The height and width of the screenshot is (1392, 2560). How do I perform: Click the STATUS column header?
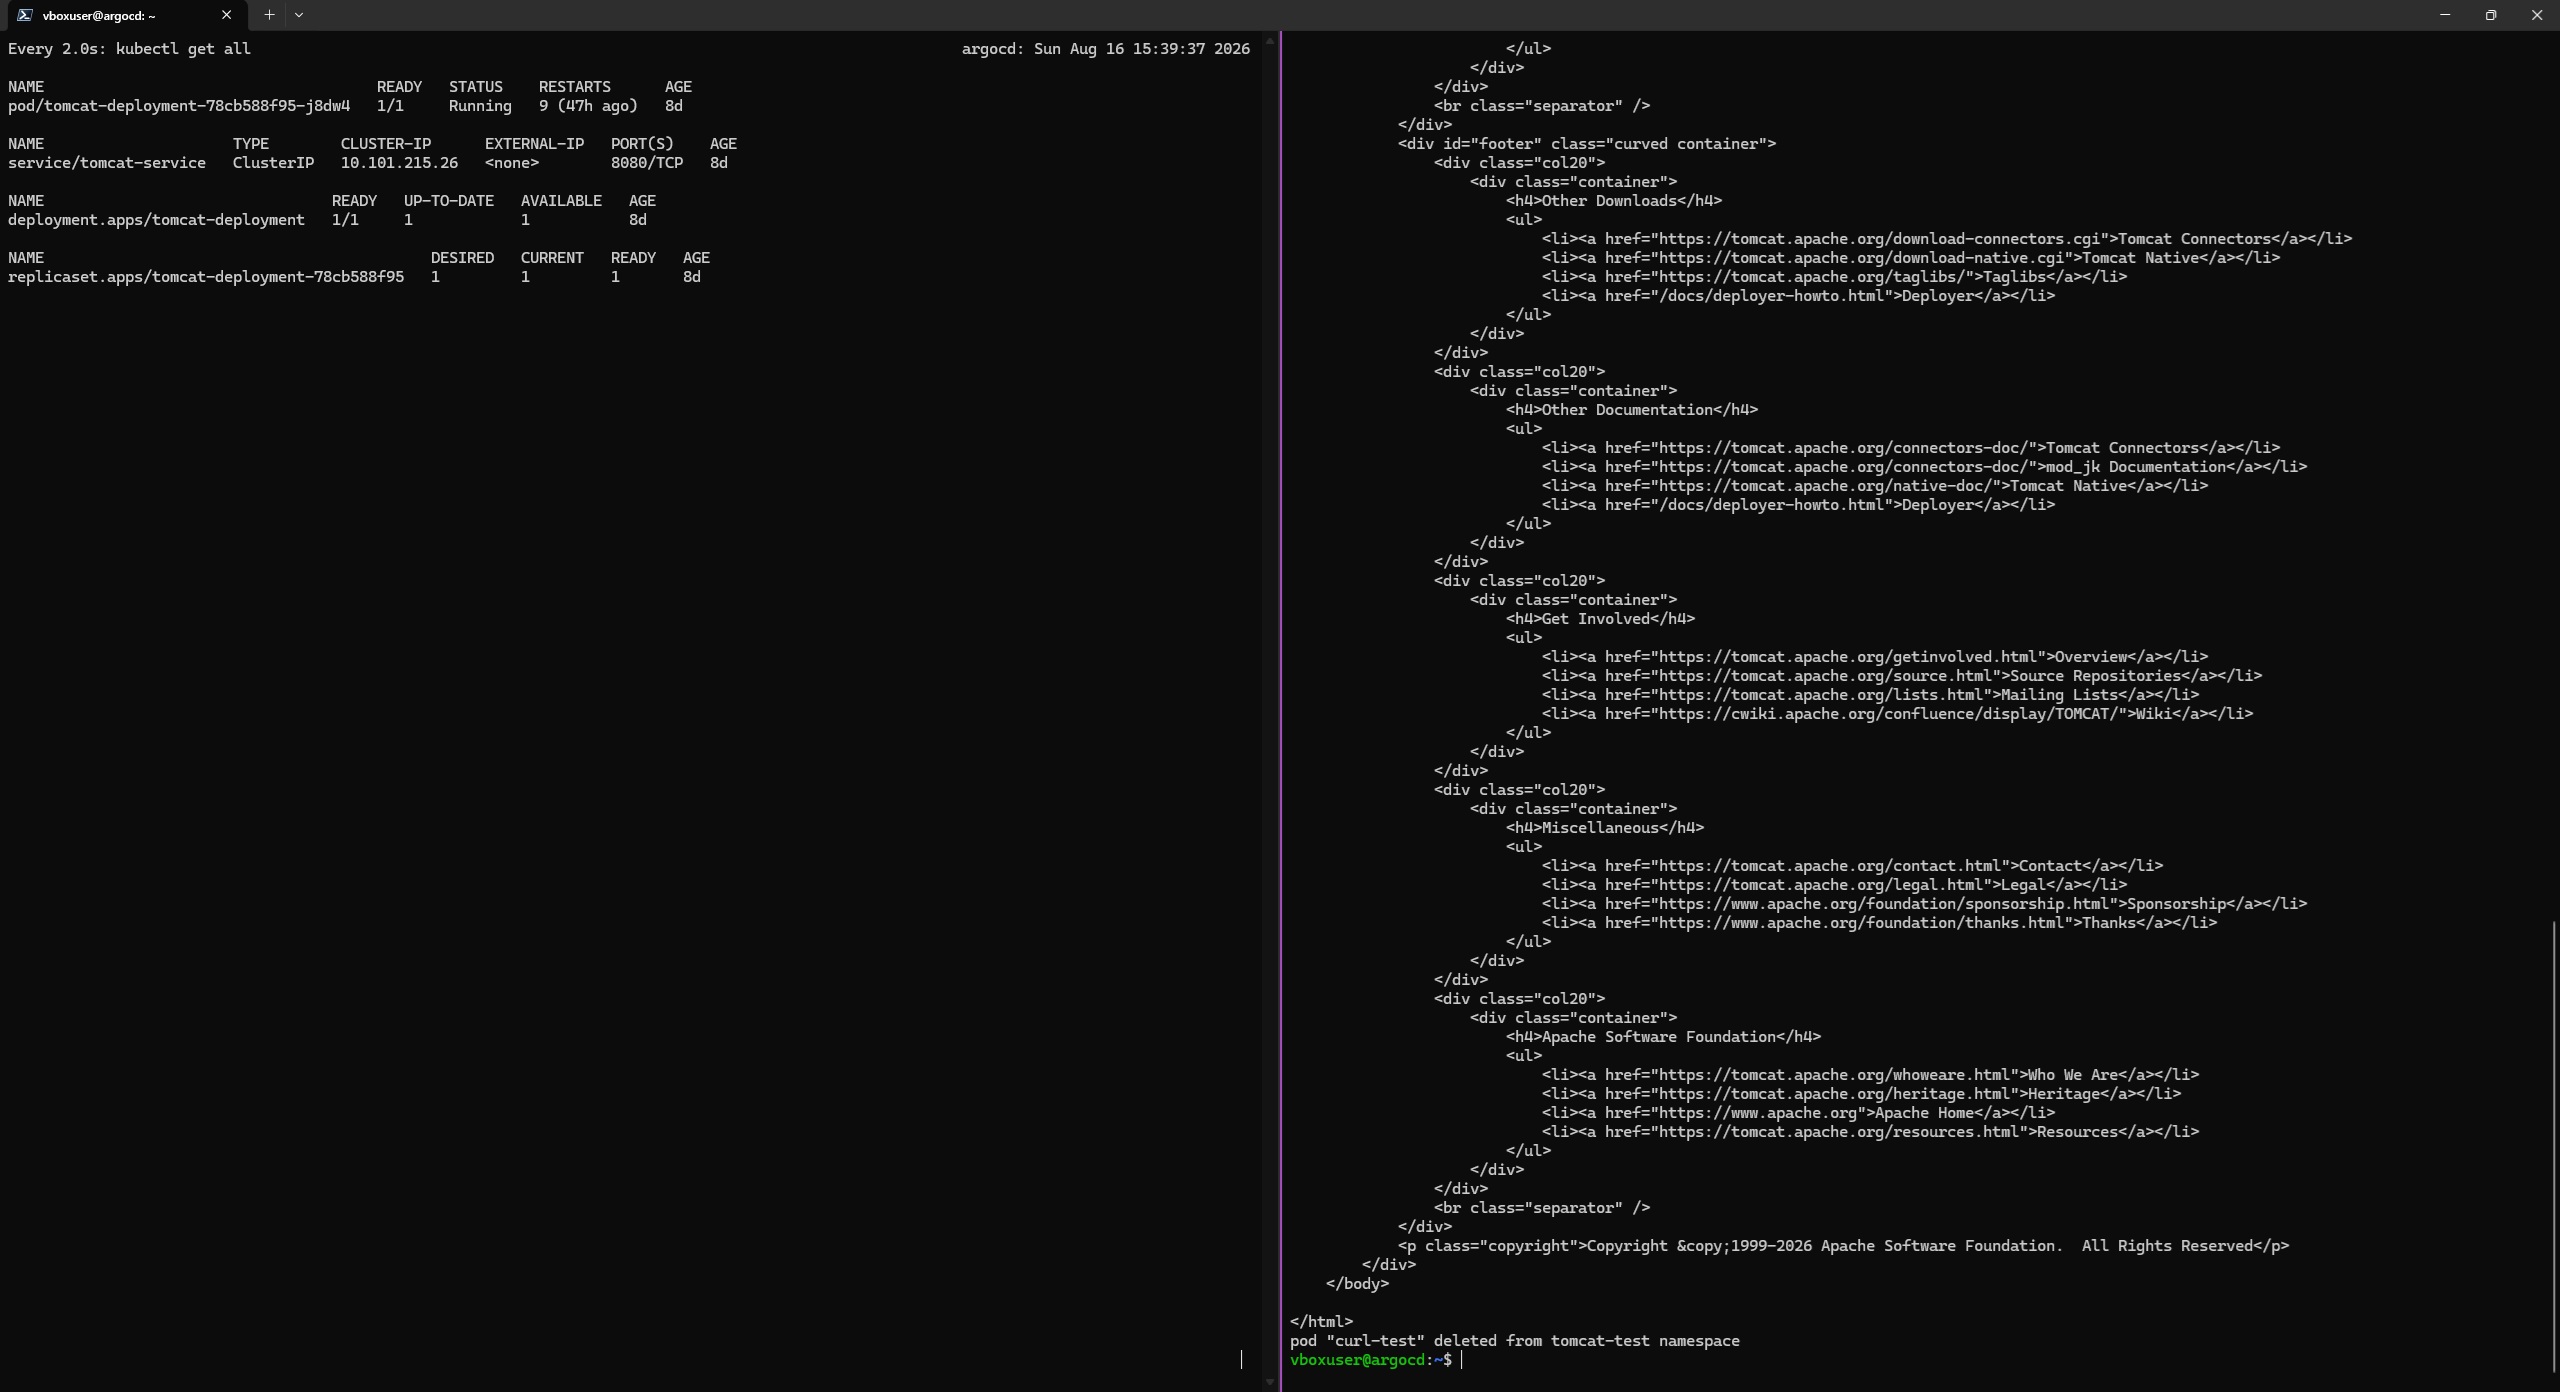(x=476, y=87)
